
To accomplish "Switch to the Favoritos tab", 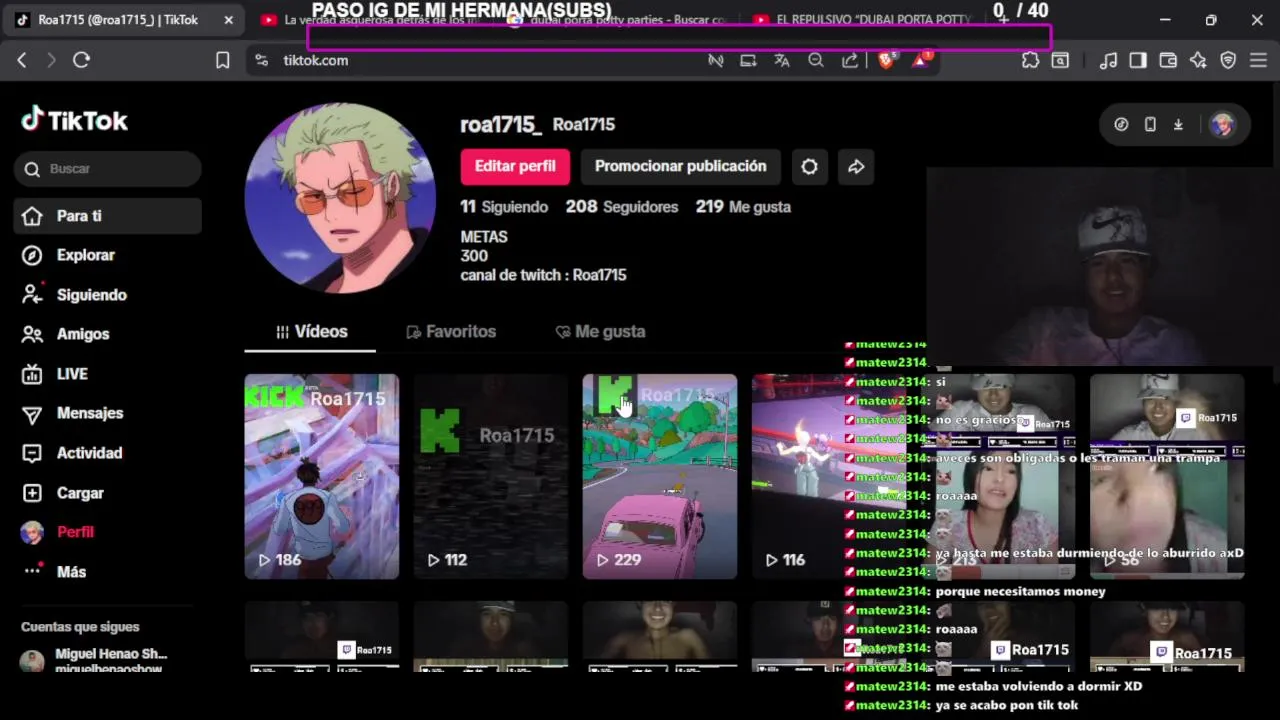I will pyautogui.click(x=451, y=332).
